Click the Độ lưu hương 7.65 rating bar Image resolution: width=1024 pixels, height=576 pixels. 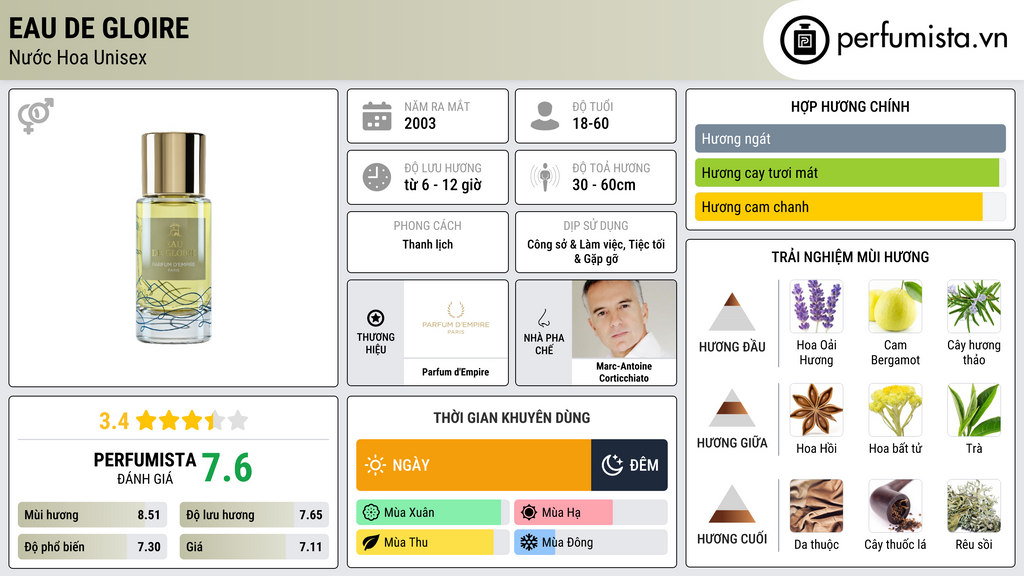pos(254,515)
